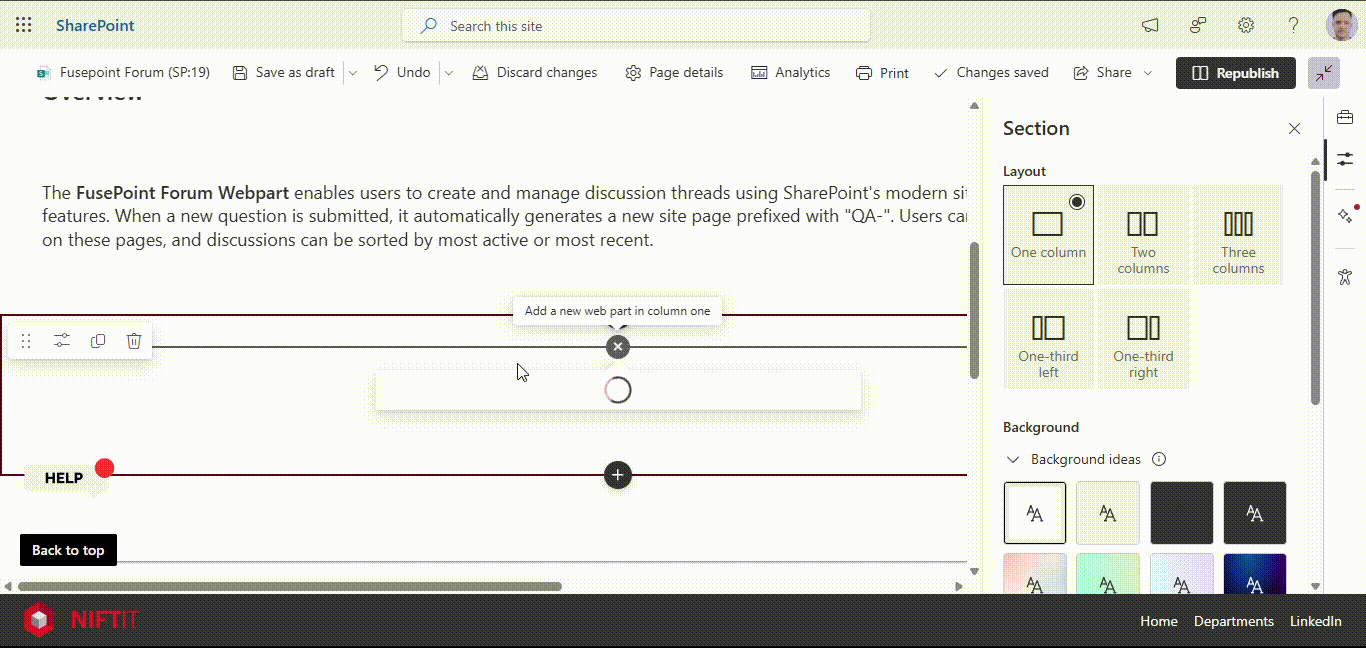1366x648 pixels.
Task: Click the duplicate section icon
Action: point(98,341)
